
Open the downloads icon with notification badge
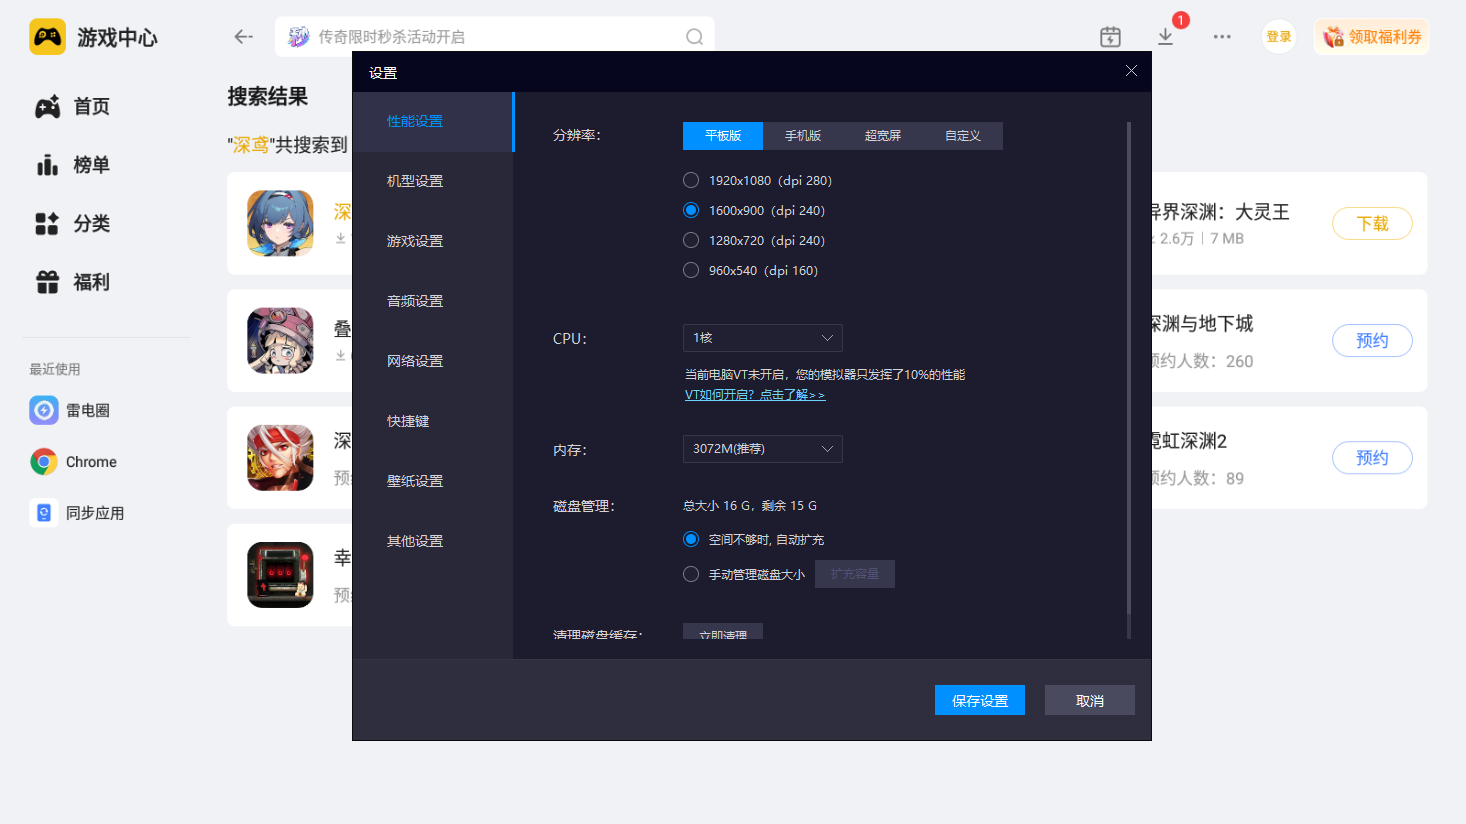click(1165, 37)
